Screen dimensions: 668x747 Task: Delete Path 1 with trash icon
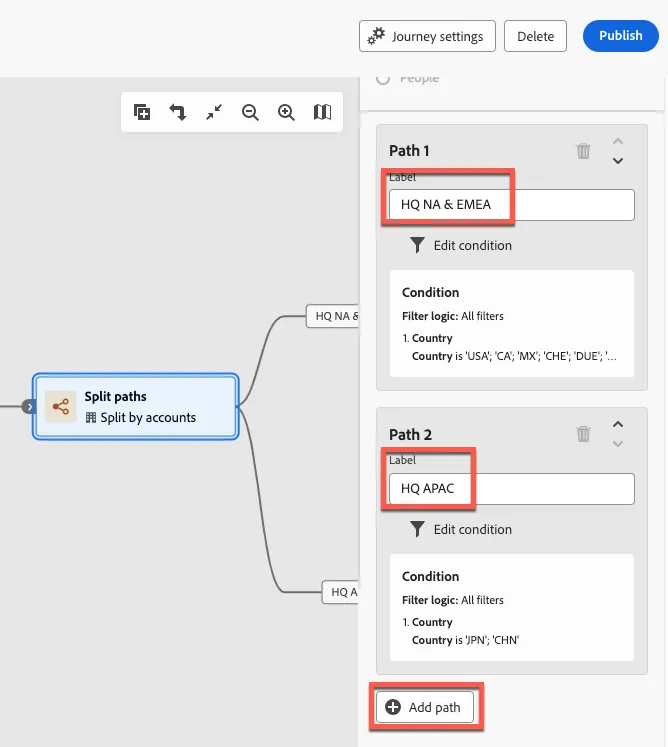coord(584,151)
